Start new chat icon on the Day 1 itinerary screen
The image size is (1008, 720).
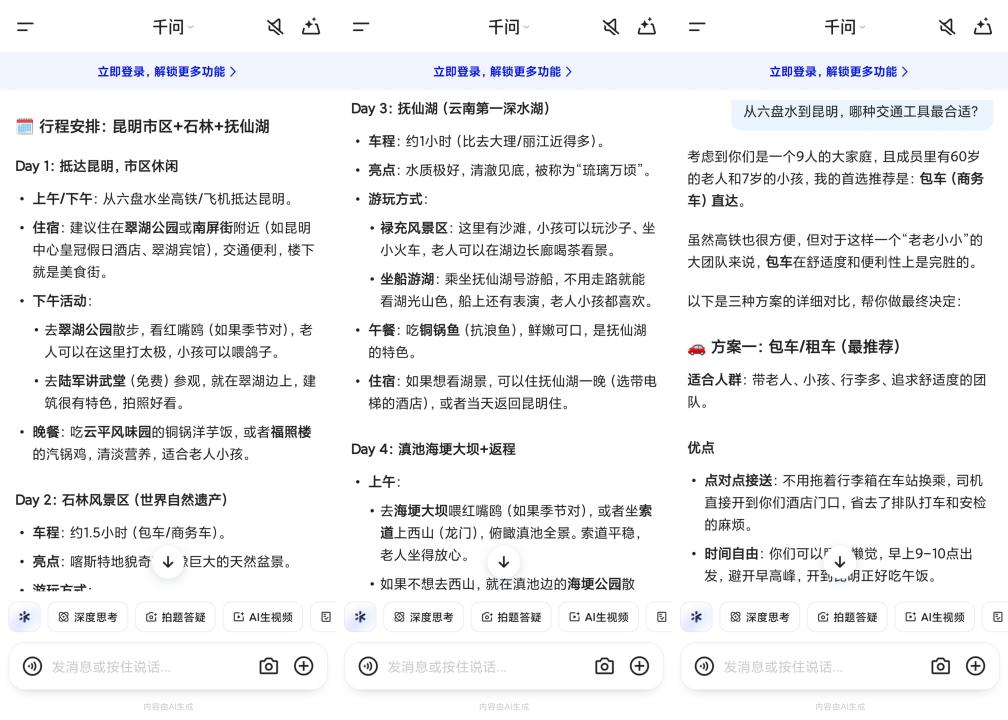pyautogui.click(x=311, y=27)
